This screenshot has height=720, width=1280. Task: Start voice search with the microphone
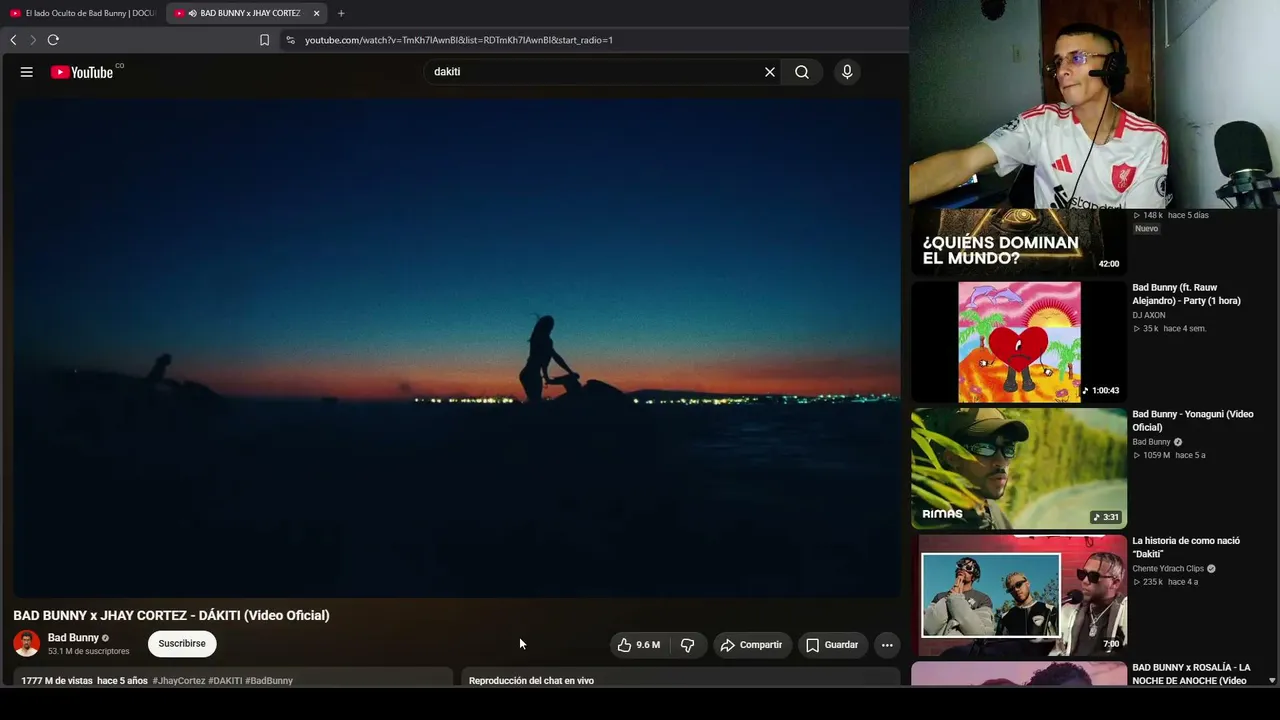point(847,72)
